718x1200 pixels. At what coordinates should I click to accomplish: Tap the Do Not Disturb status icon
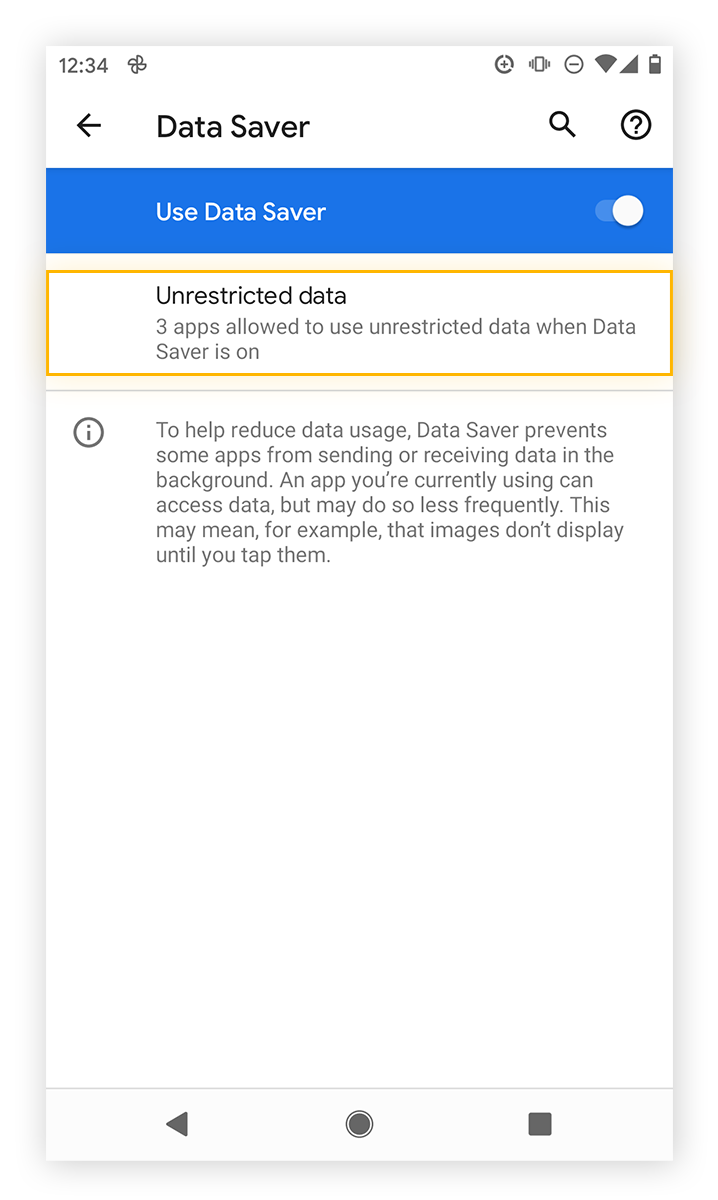coord(573,64)
